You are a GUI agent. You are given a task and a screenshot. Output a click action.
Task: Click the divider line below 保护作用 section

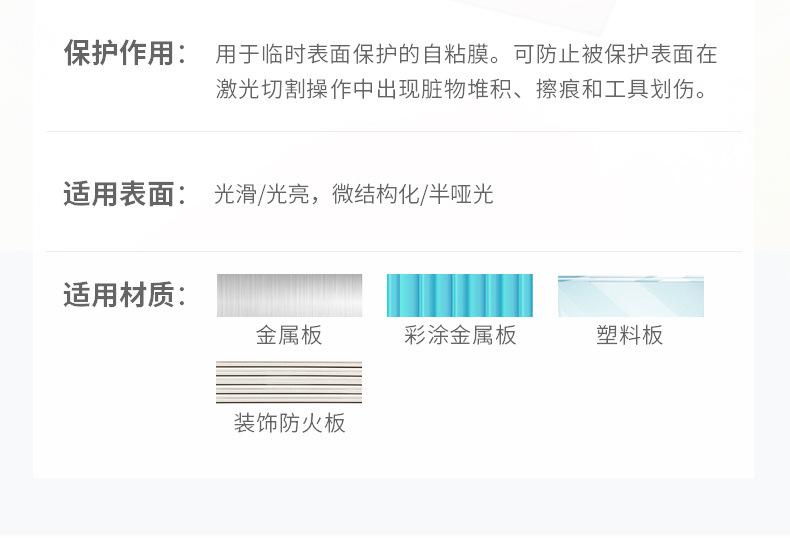point(394,131)
